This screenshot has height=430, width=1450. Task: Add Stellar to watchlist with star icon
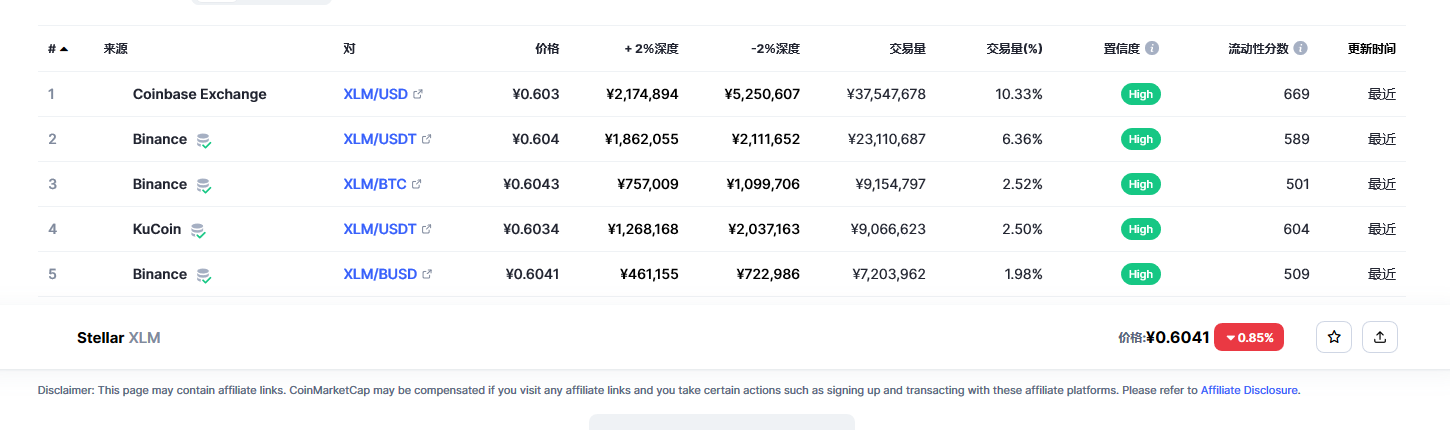pyautogui.click(x=1334, y=337)
